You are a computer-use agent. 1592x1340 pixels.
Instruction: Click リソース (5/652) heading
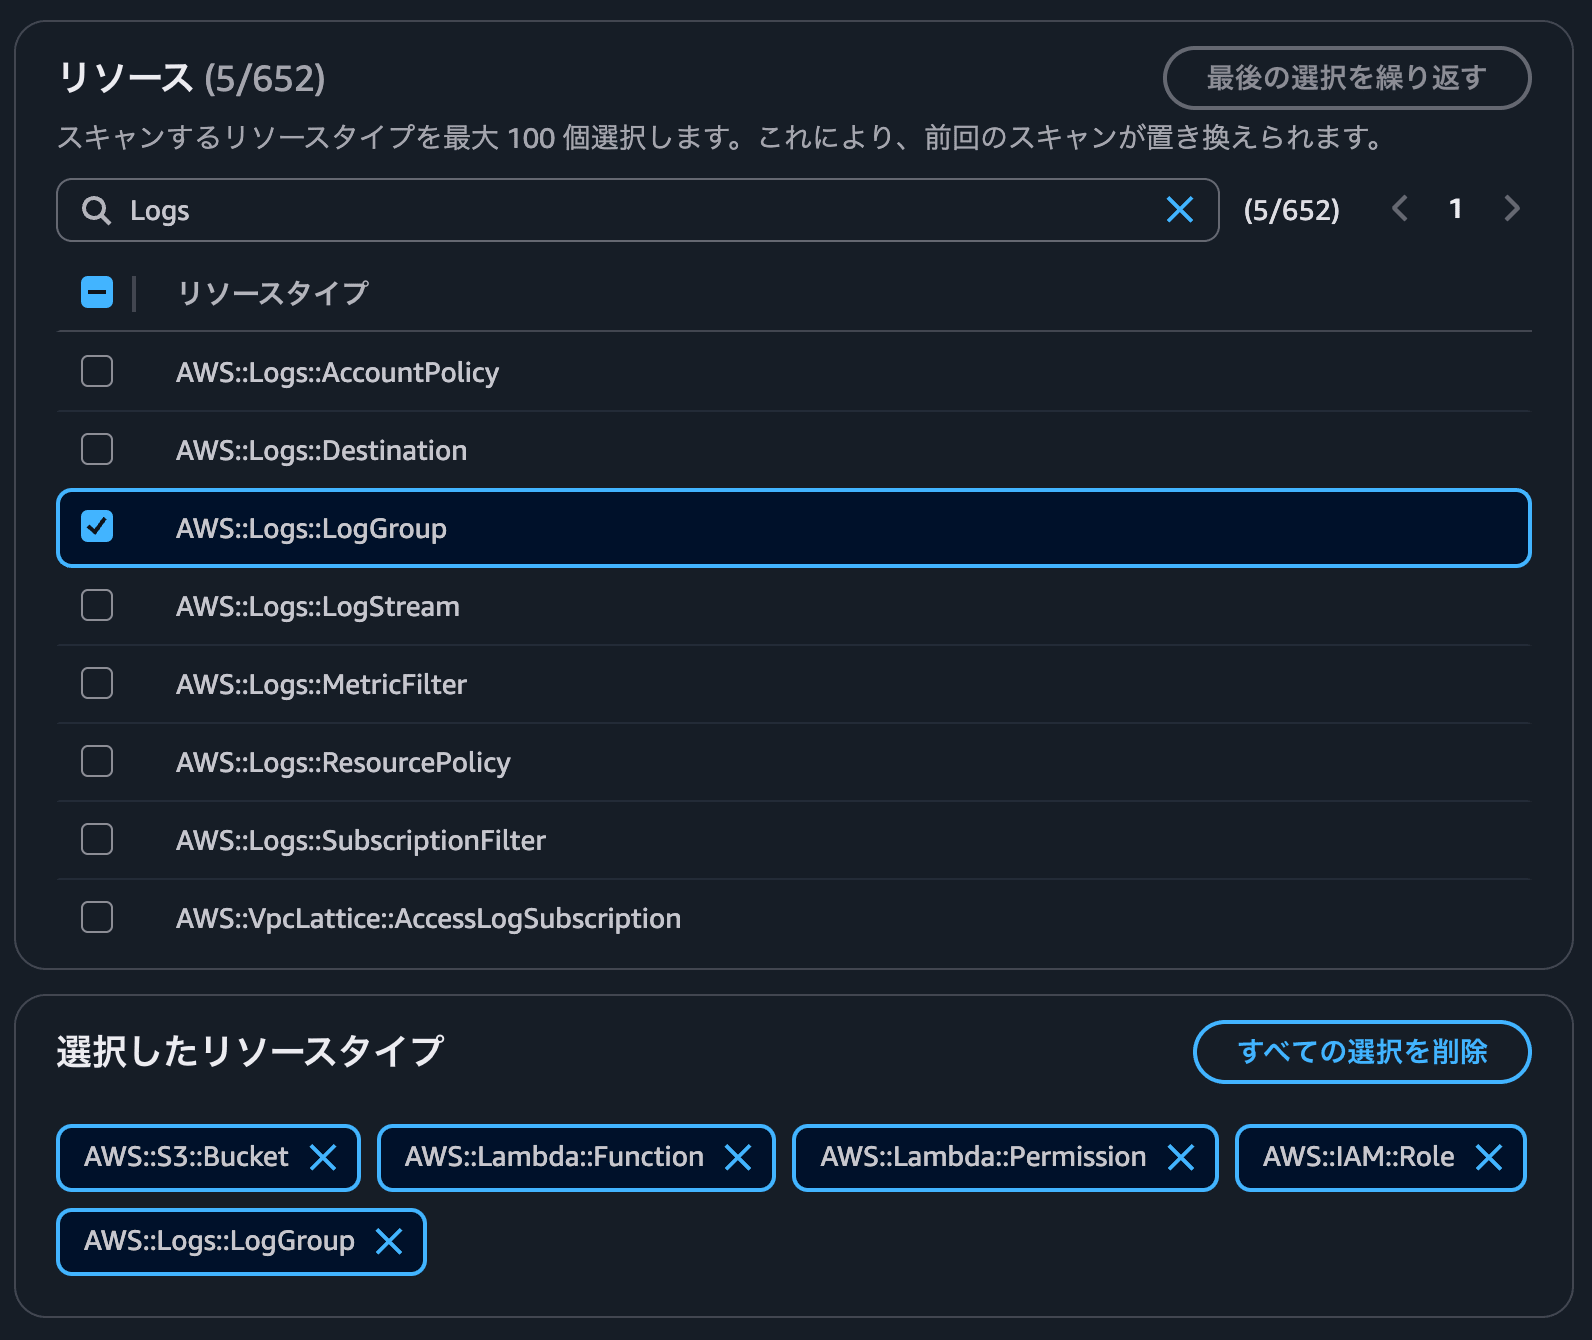[191, 78]
